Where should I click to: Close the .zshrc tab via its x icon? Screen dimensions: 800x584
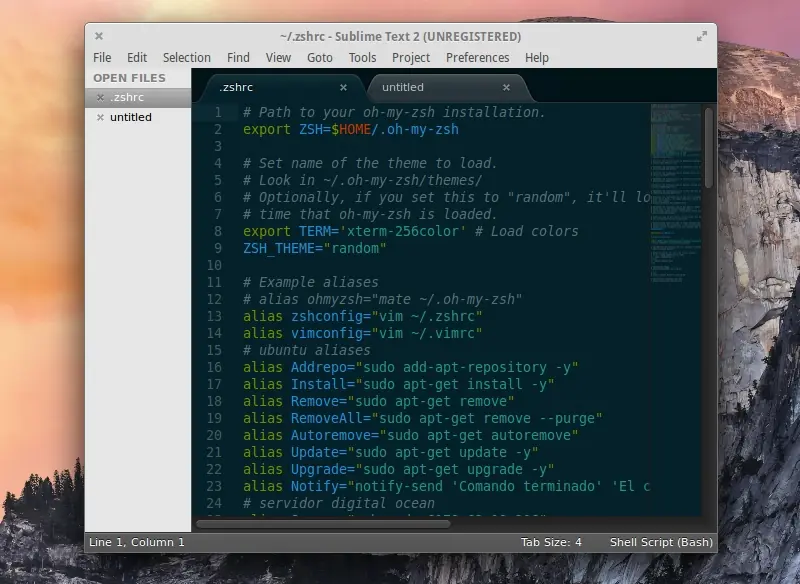coord(343,88)
